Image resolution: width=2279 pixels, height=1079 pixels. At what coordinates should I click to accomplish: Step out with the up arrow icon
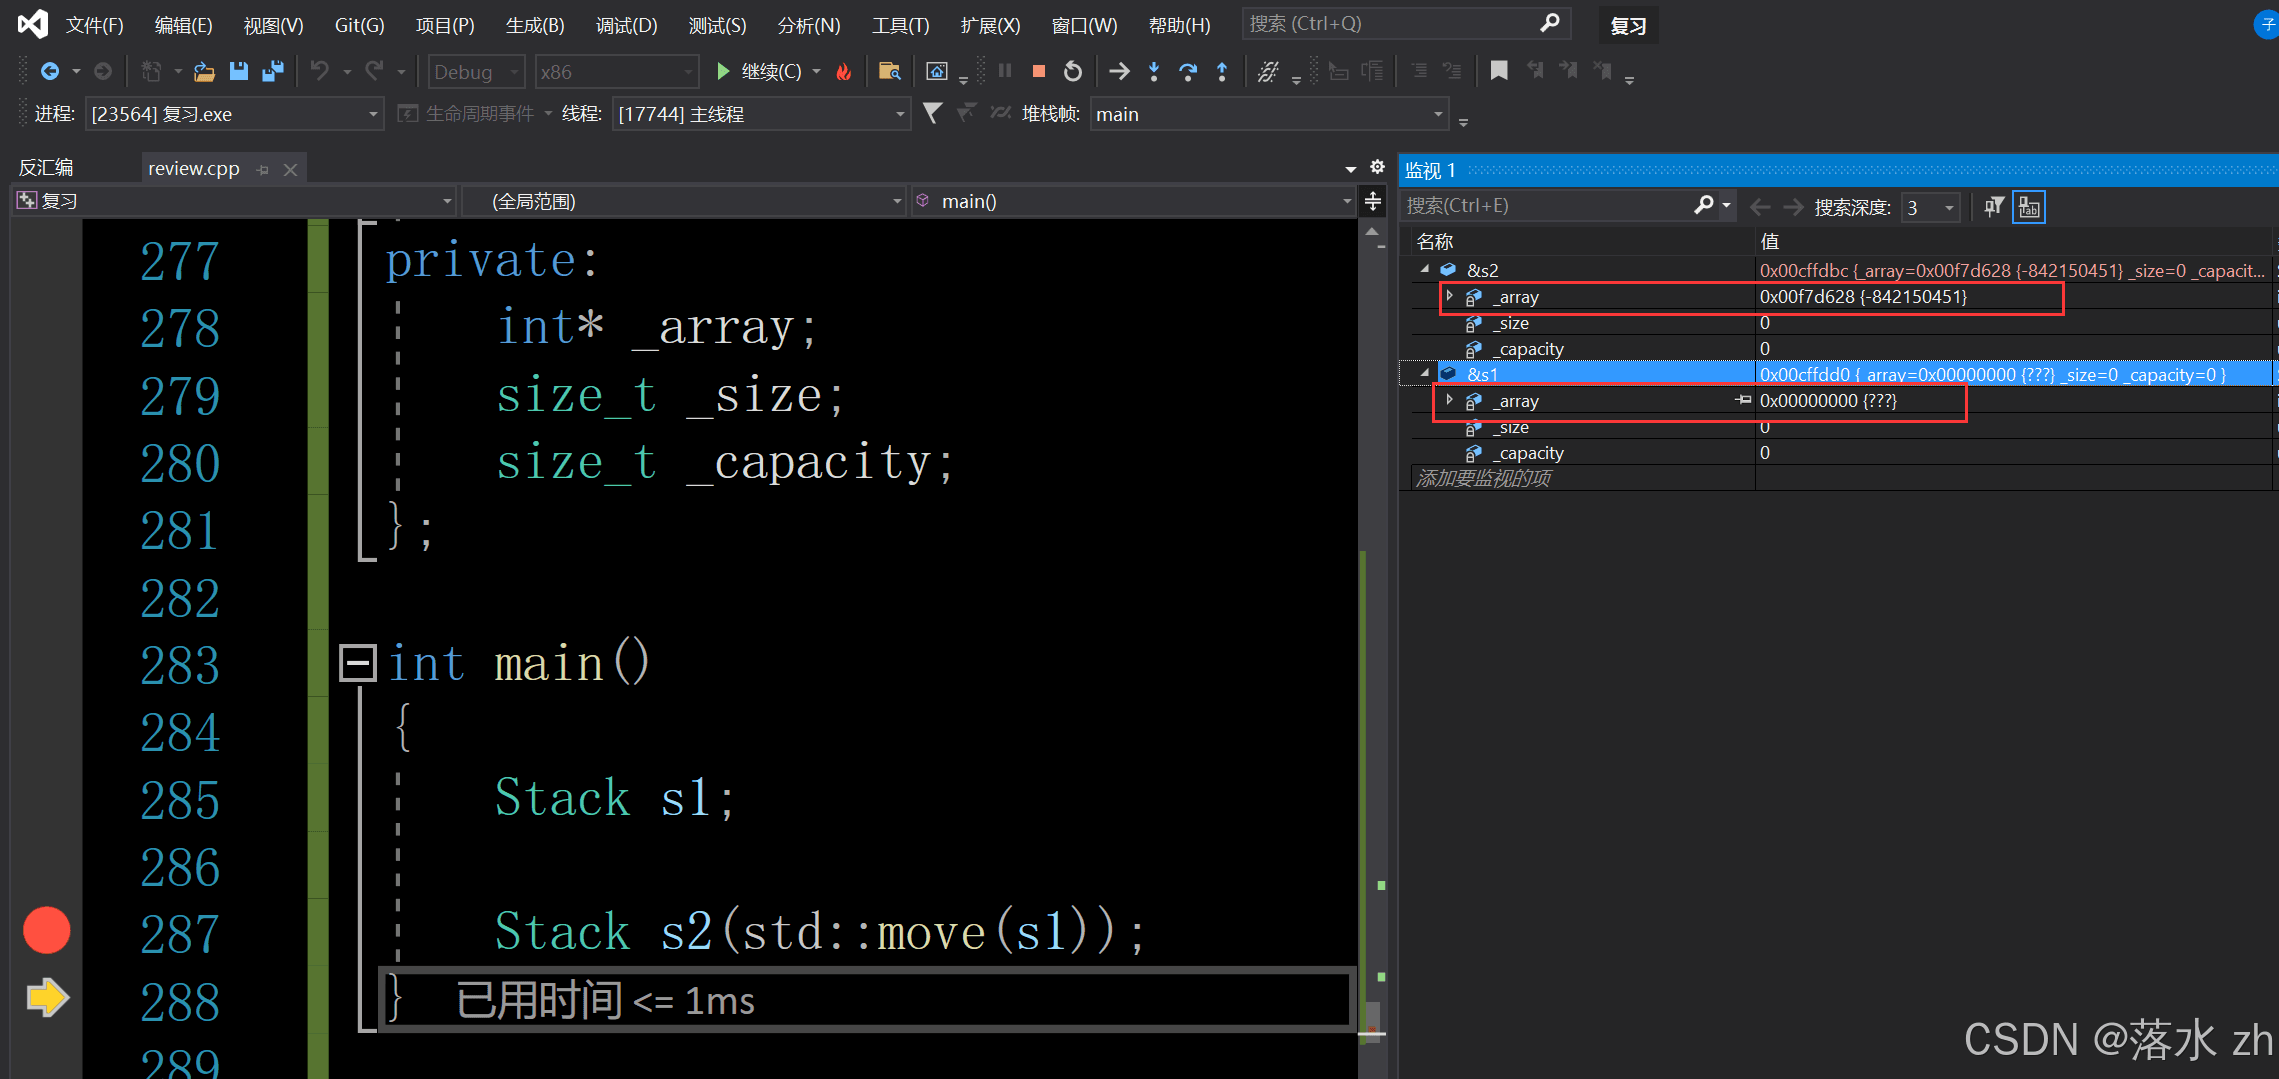[x=1221, y=71]
